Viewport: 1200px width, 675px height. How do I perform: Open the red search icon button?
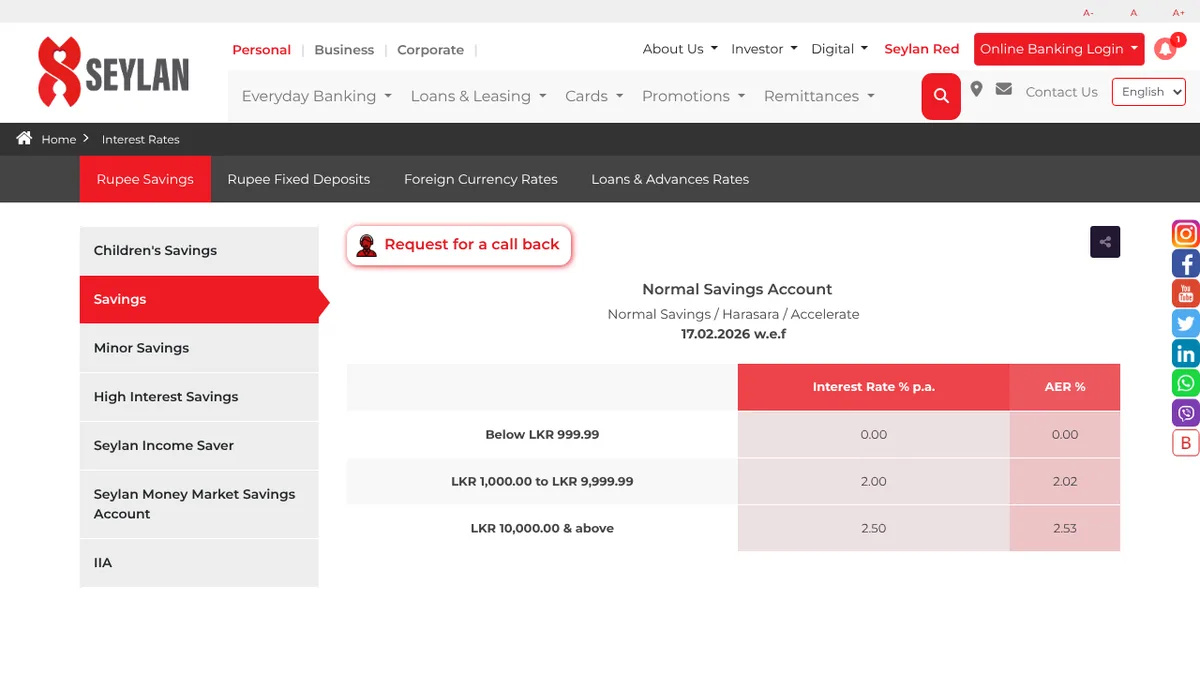coord(941,96)
